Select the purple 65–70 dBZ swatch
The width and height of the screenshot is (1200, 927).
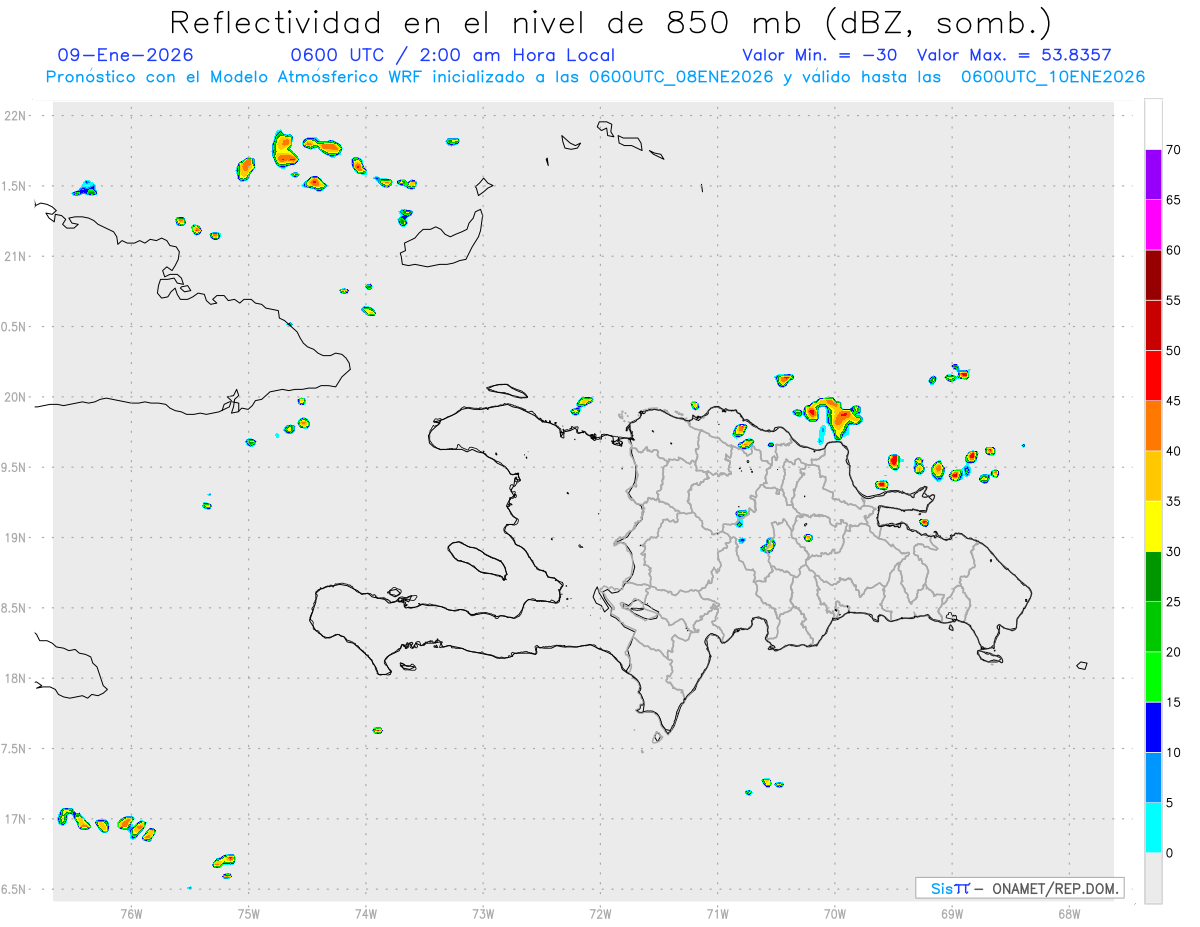(x=1153, y=175)
